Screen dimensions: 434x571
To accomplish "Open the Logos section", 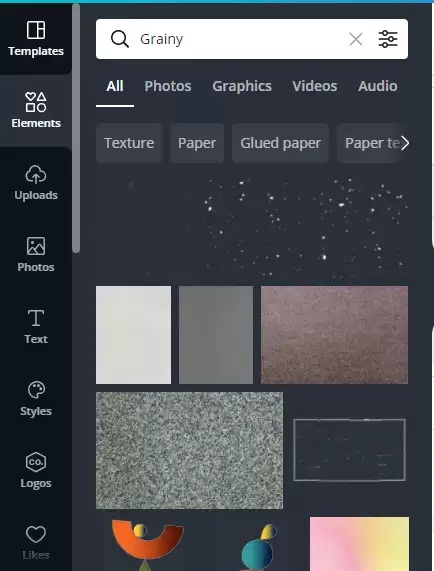I will point(36,470).
